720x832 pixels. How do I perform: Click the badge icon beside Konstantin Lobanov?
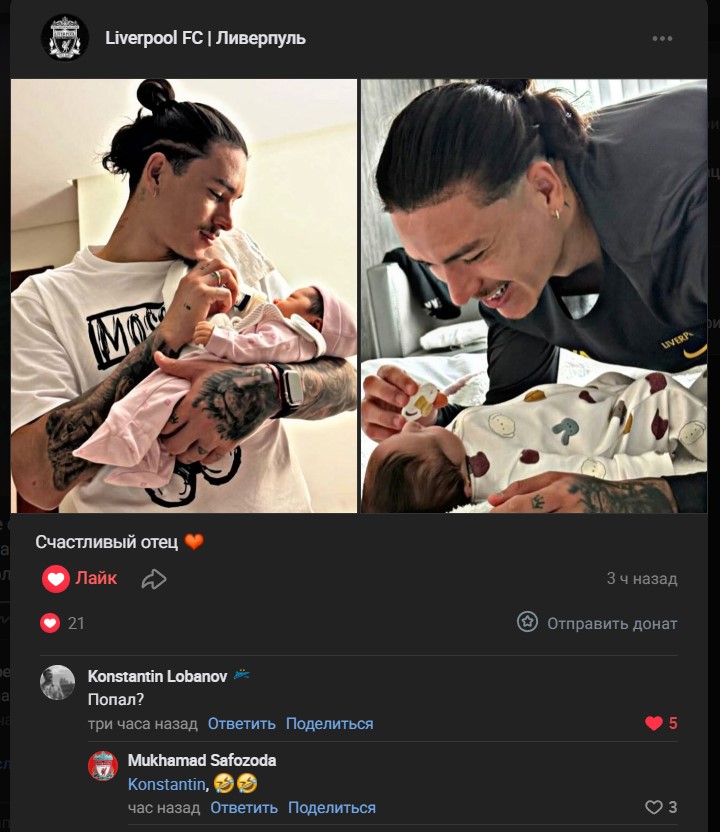pos(241,675)
